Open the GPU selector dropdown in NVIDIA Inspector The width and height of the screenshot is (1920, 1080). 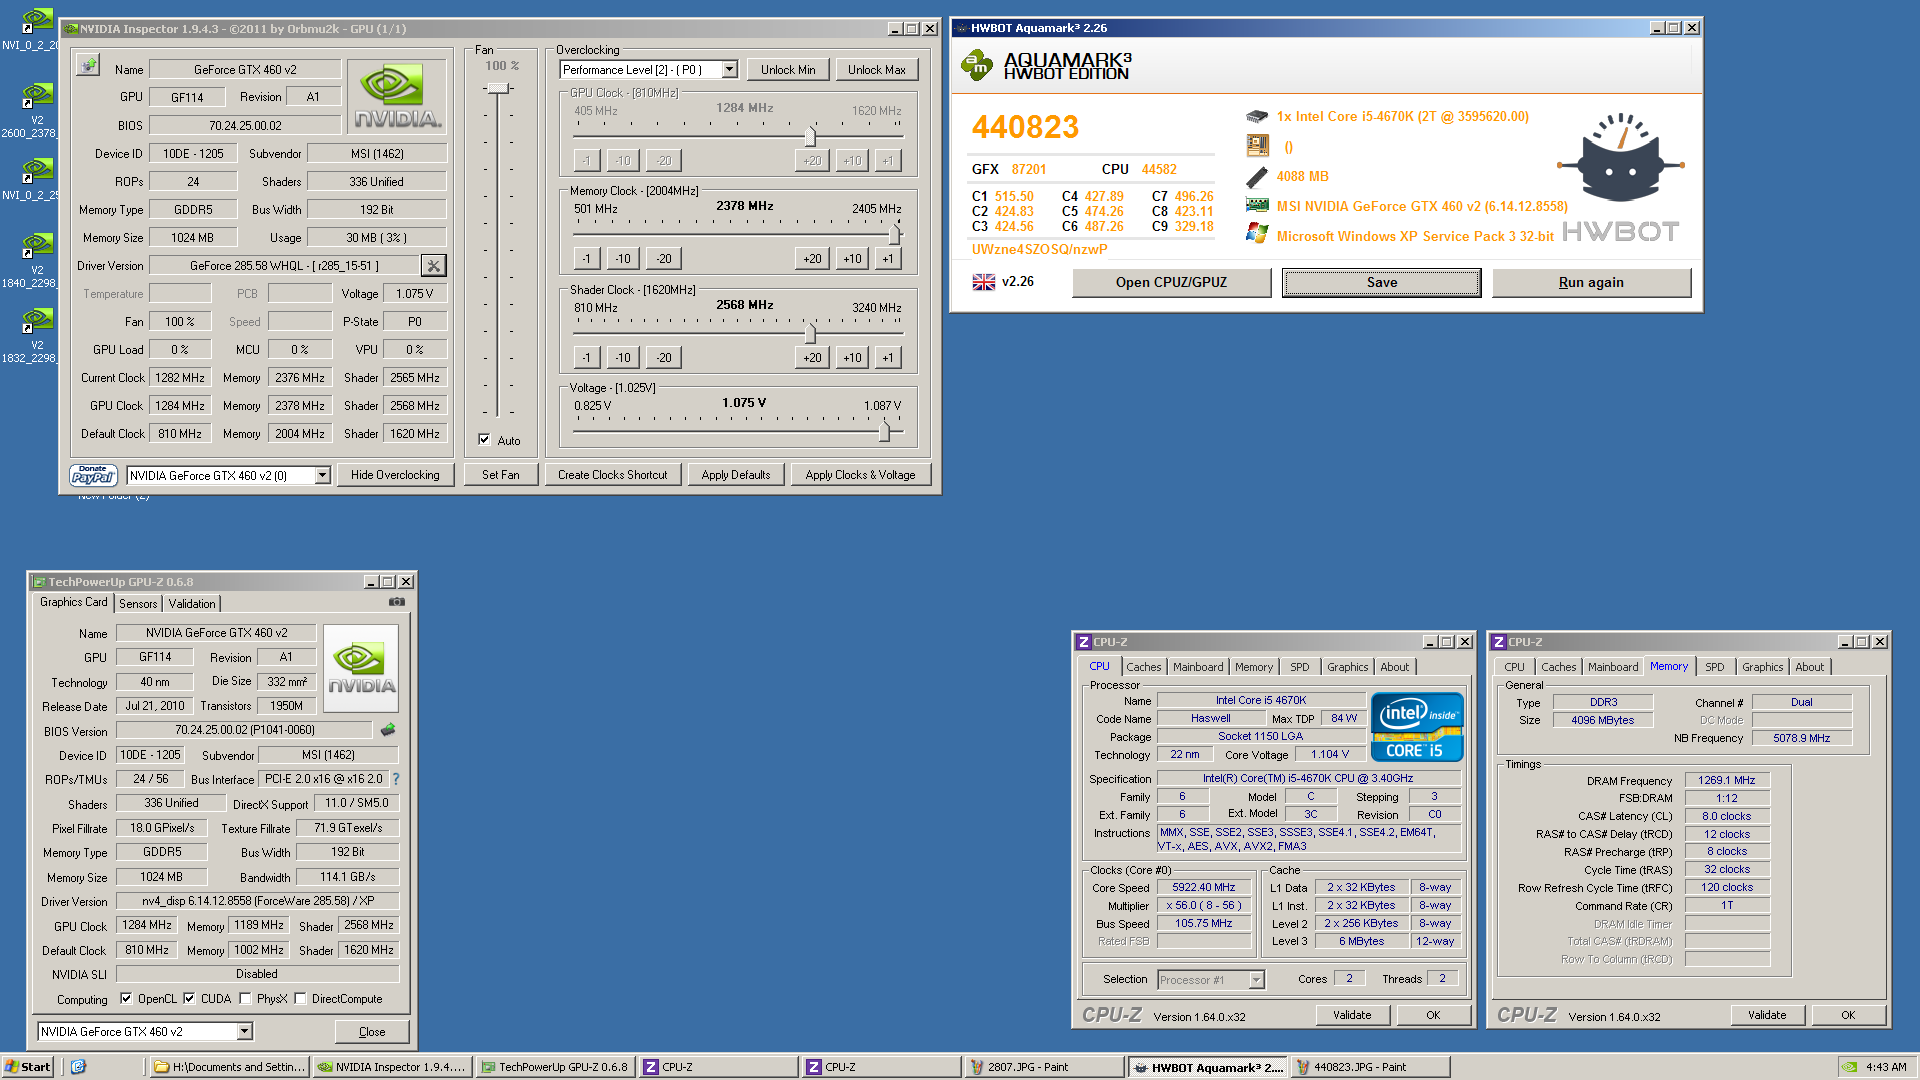click(322, 476)
